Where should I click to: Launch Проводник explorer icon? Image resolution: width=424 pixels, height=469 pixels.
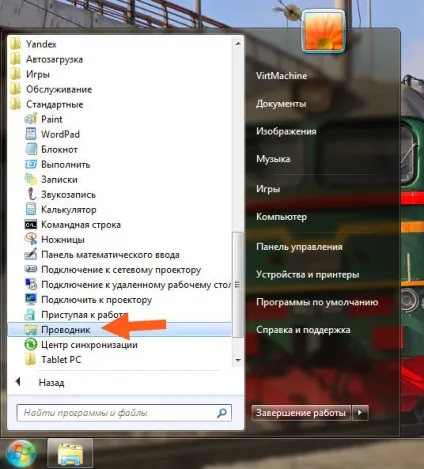pos(31,330)
